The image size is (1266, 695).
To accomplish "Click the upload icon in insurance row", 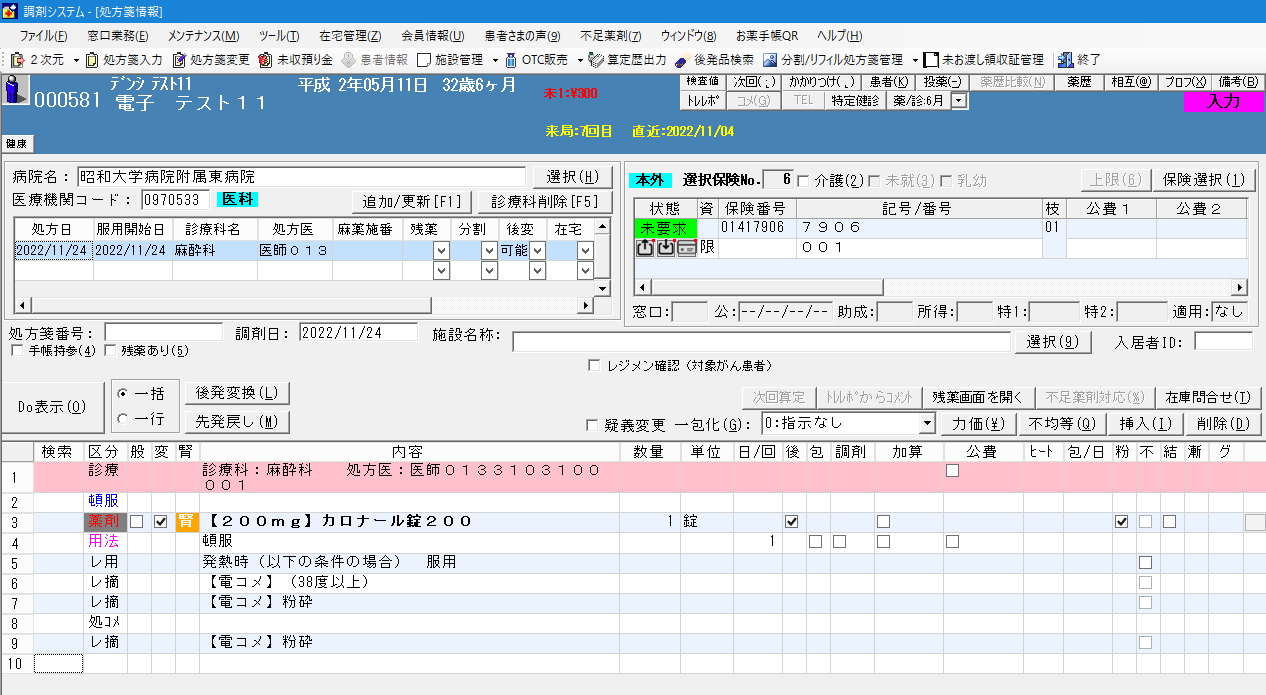I will click(645, 248).
